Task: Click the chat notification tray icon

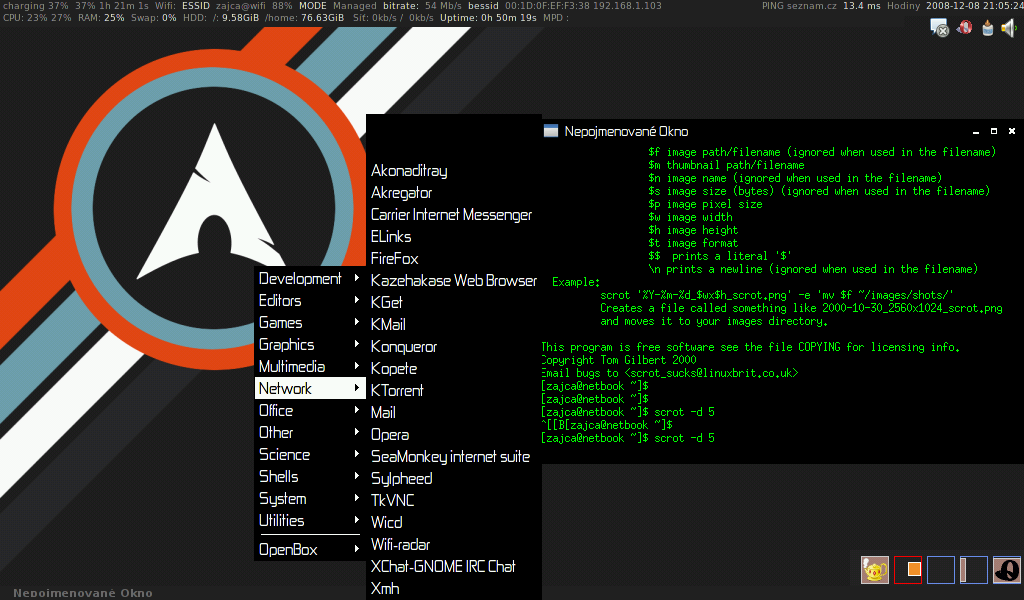Action: click(939, 27)
